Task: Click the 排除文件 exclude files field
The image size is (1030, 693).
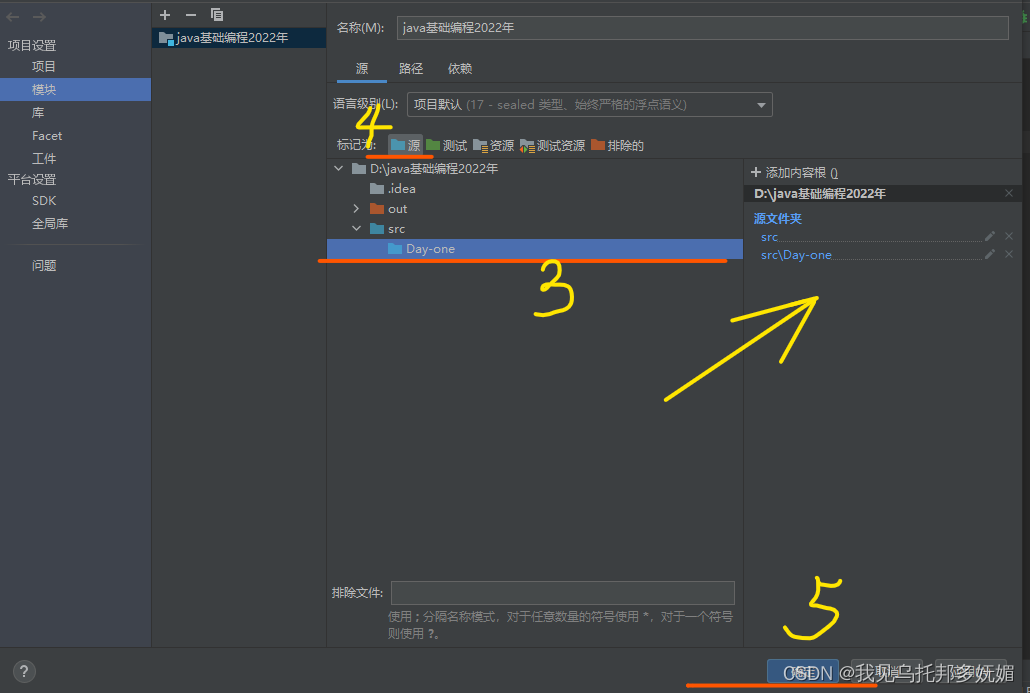Action: (562, 592)
